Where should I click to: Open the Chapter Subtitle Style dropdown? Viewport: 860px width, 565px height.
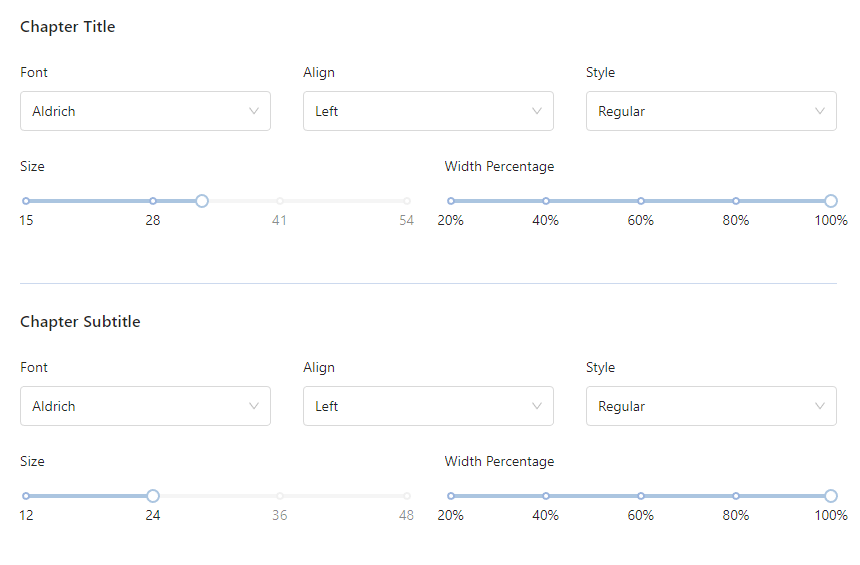point(711,406)
